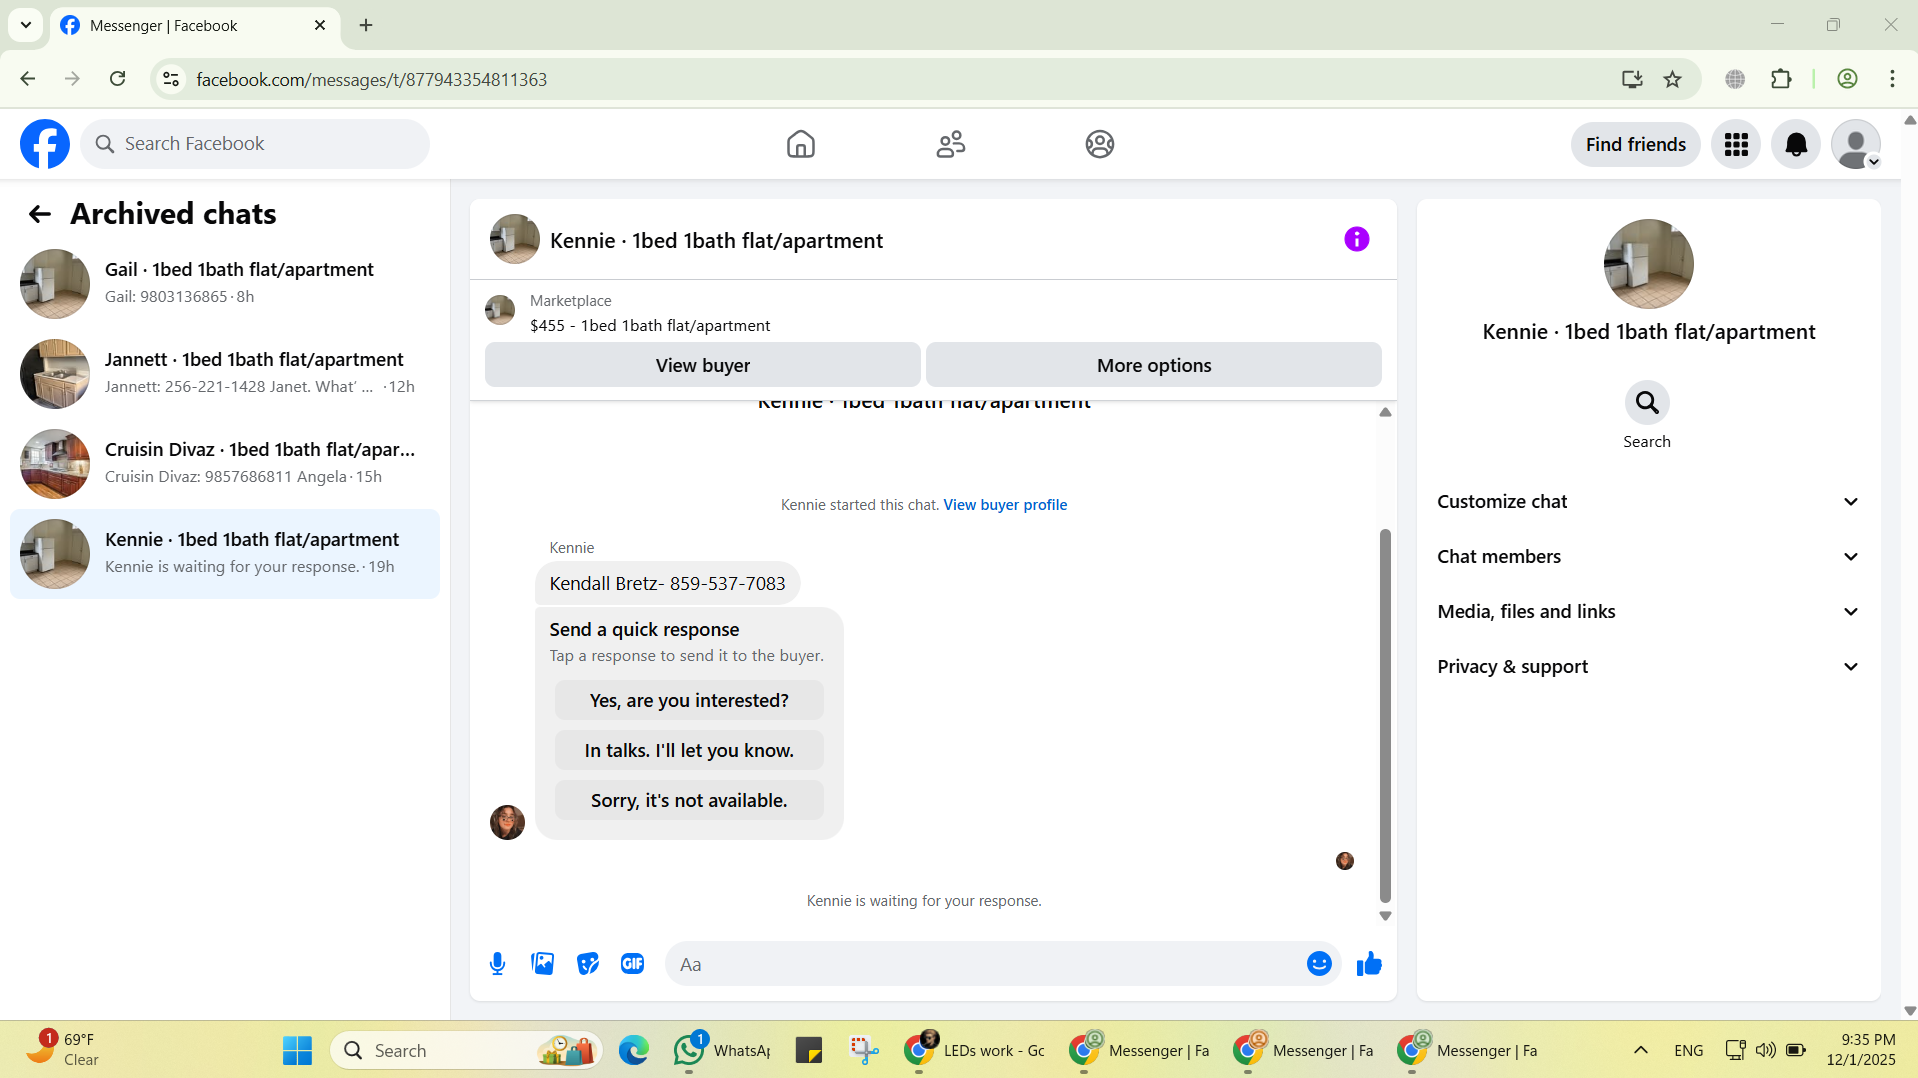Reload the page
This screenshot has height=1078, width=1918.
[117, 79]
